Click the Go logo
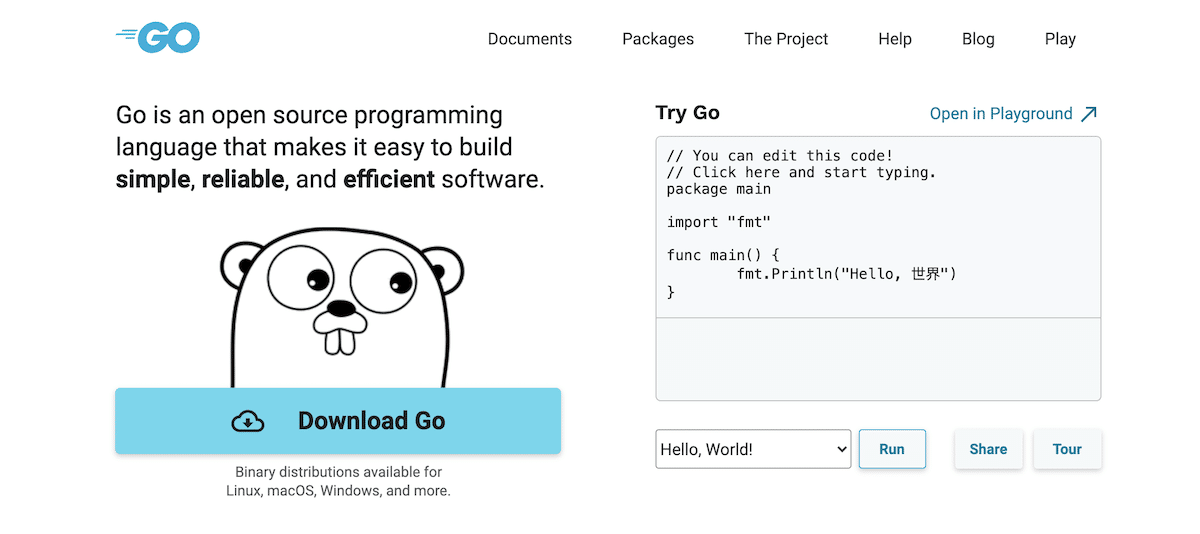This screenshot has width=1200, height=534. (x=158, y=38)
